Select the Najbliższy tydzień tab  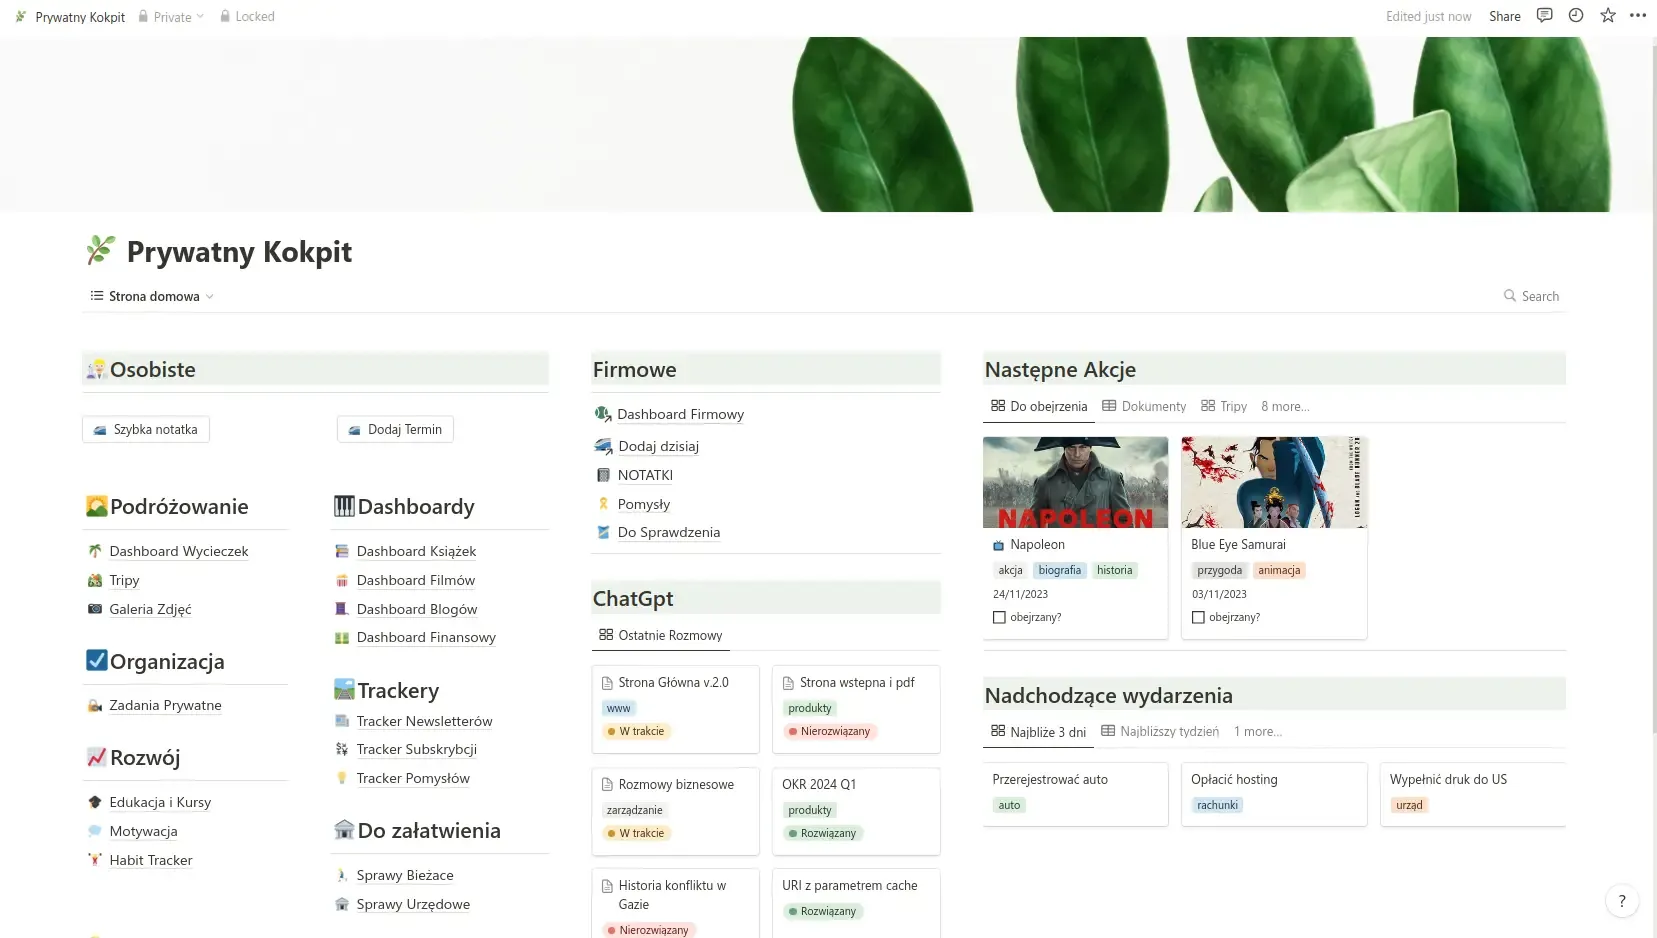[1160, 732]
